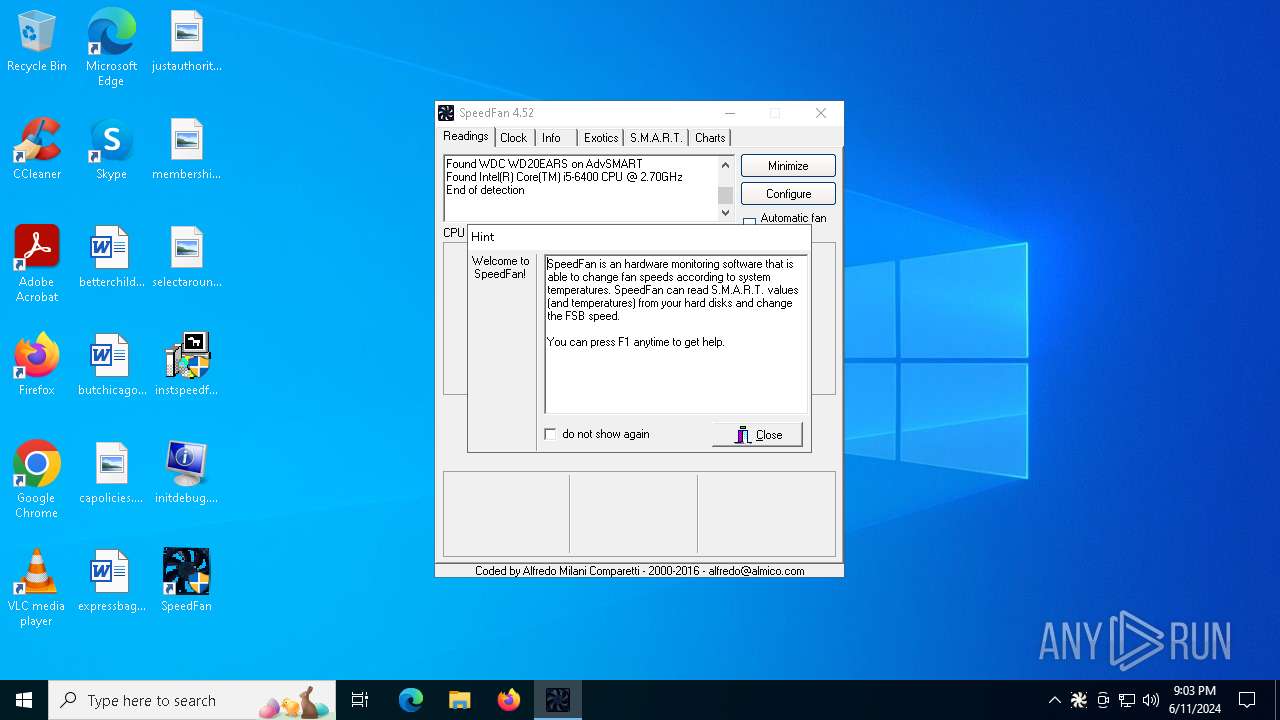This screenshot has height=720, width=1280.
Task: Switch to the S.M.A.R.T. tab
Action: [x=656, y=138]
